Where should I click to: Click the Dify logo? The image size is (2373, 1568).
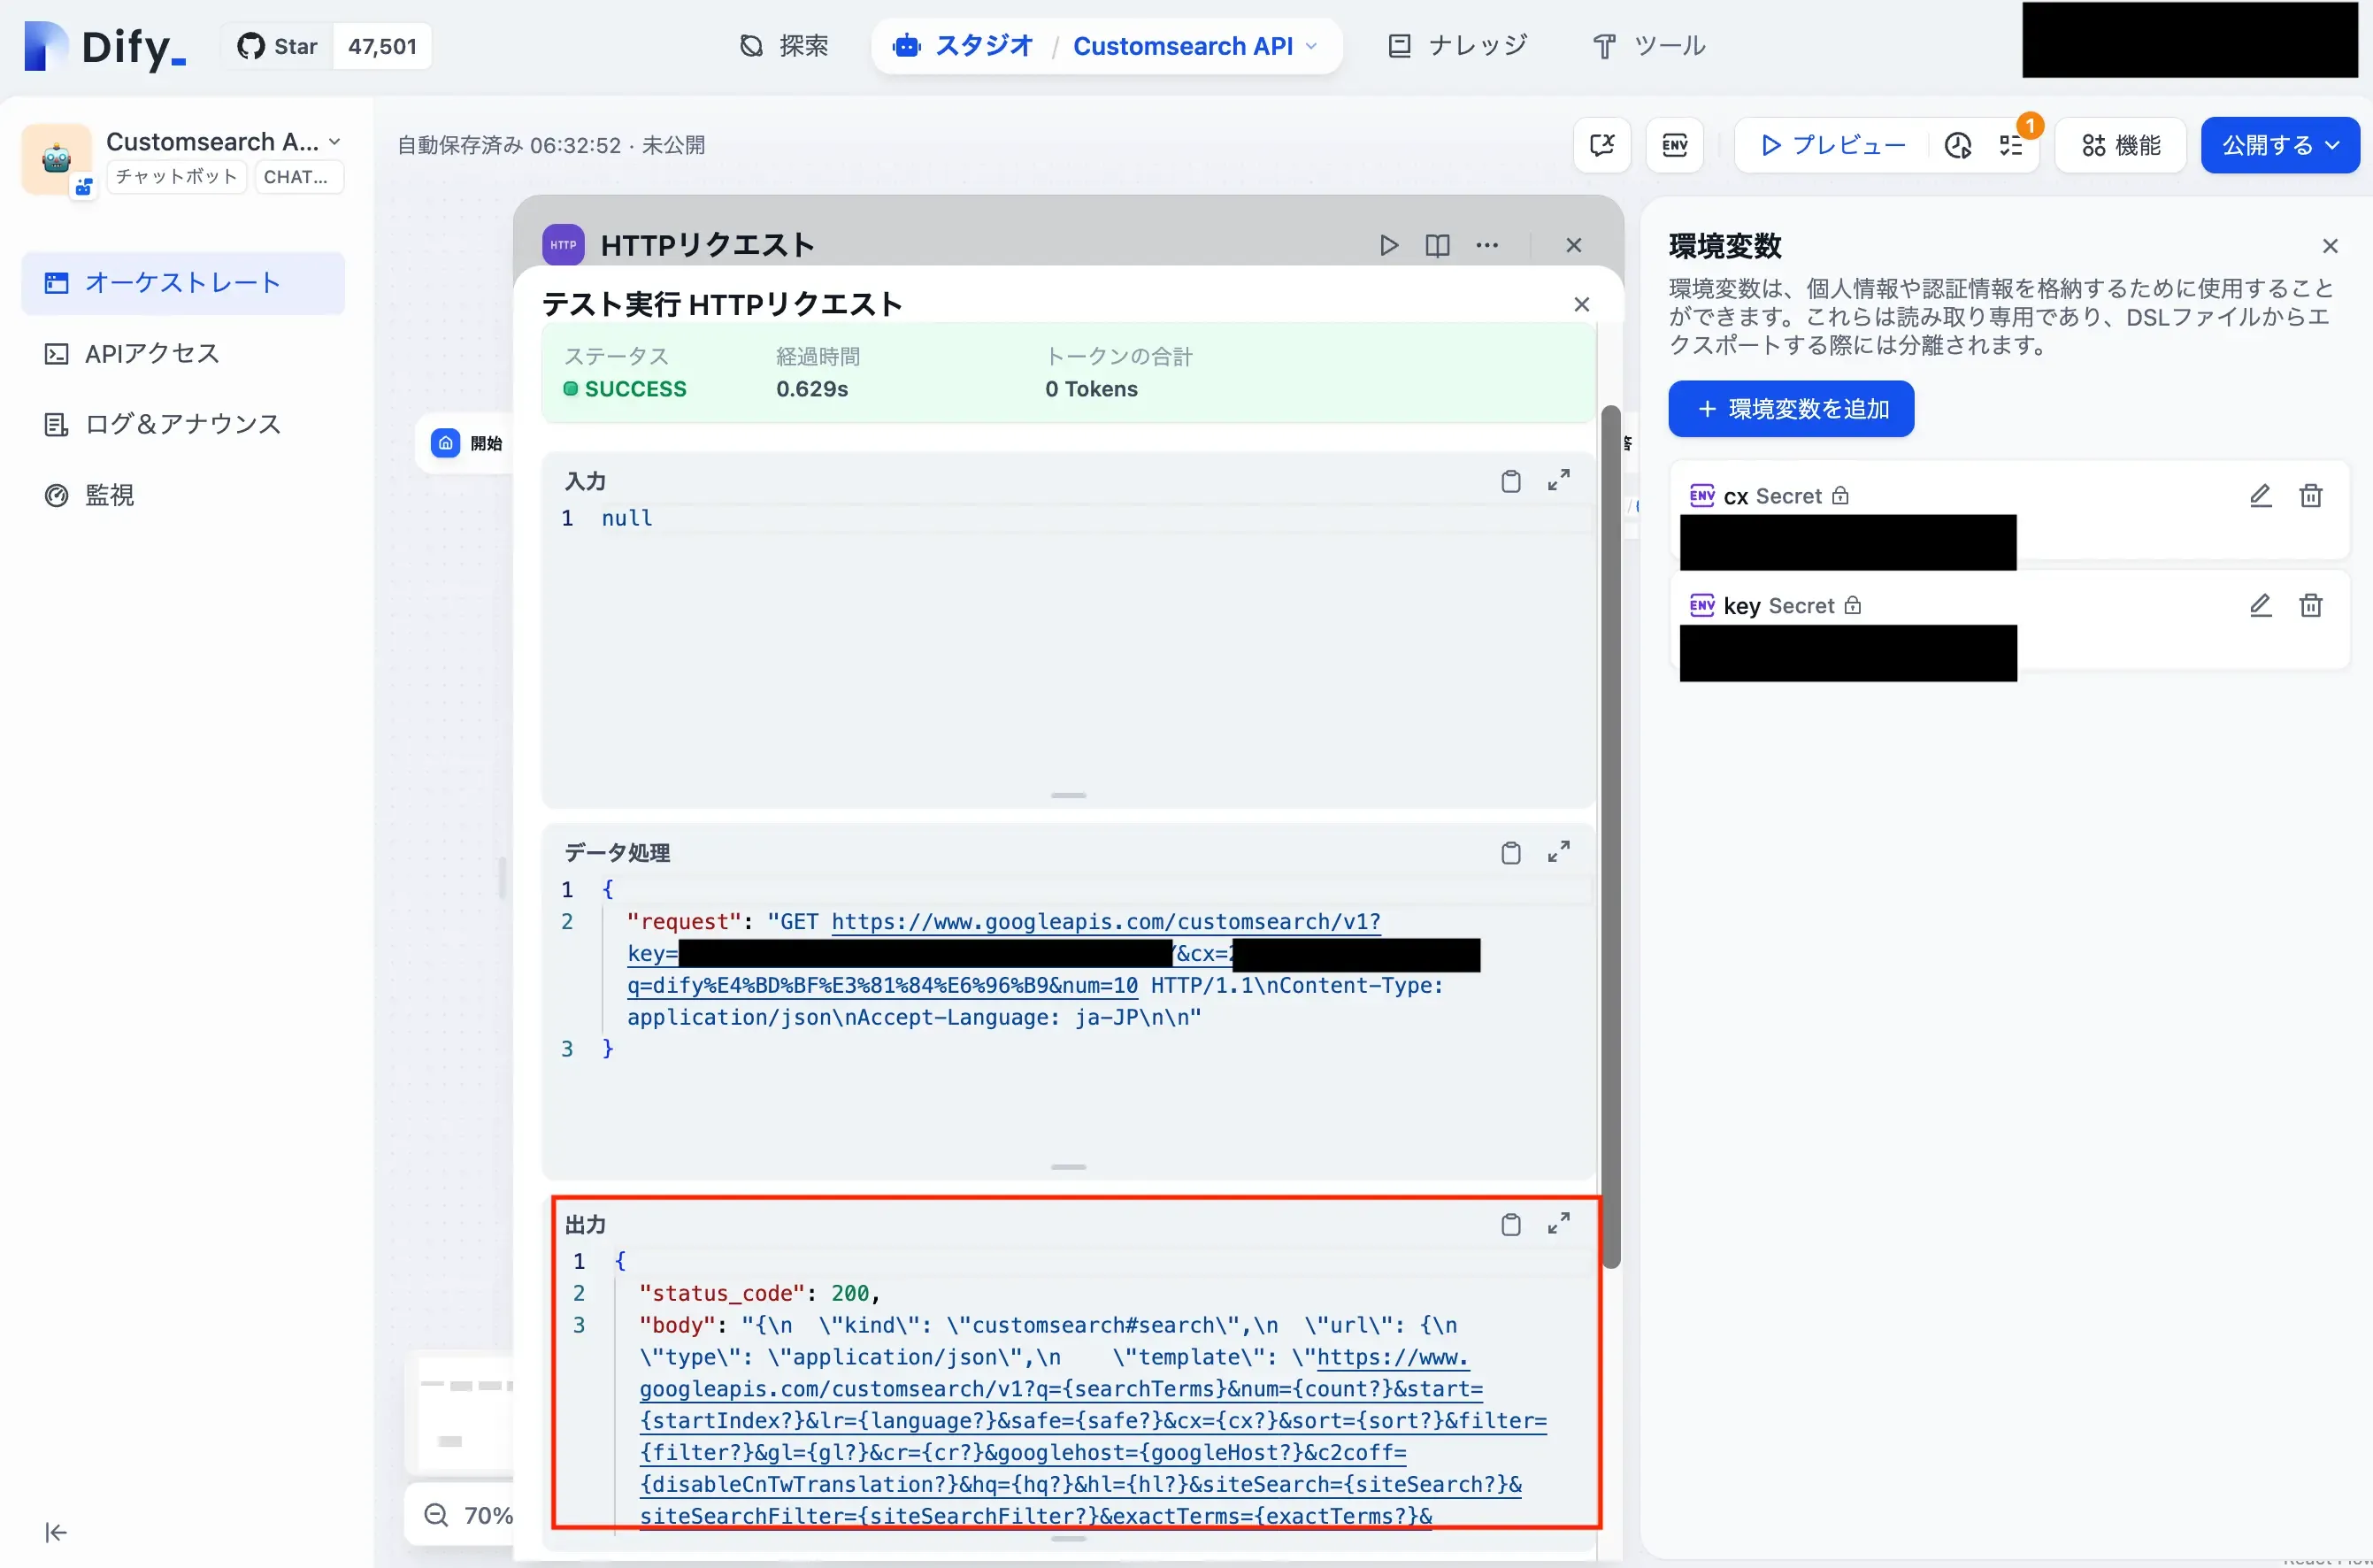coord(105,46)
